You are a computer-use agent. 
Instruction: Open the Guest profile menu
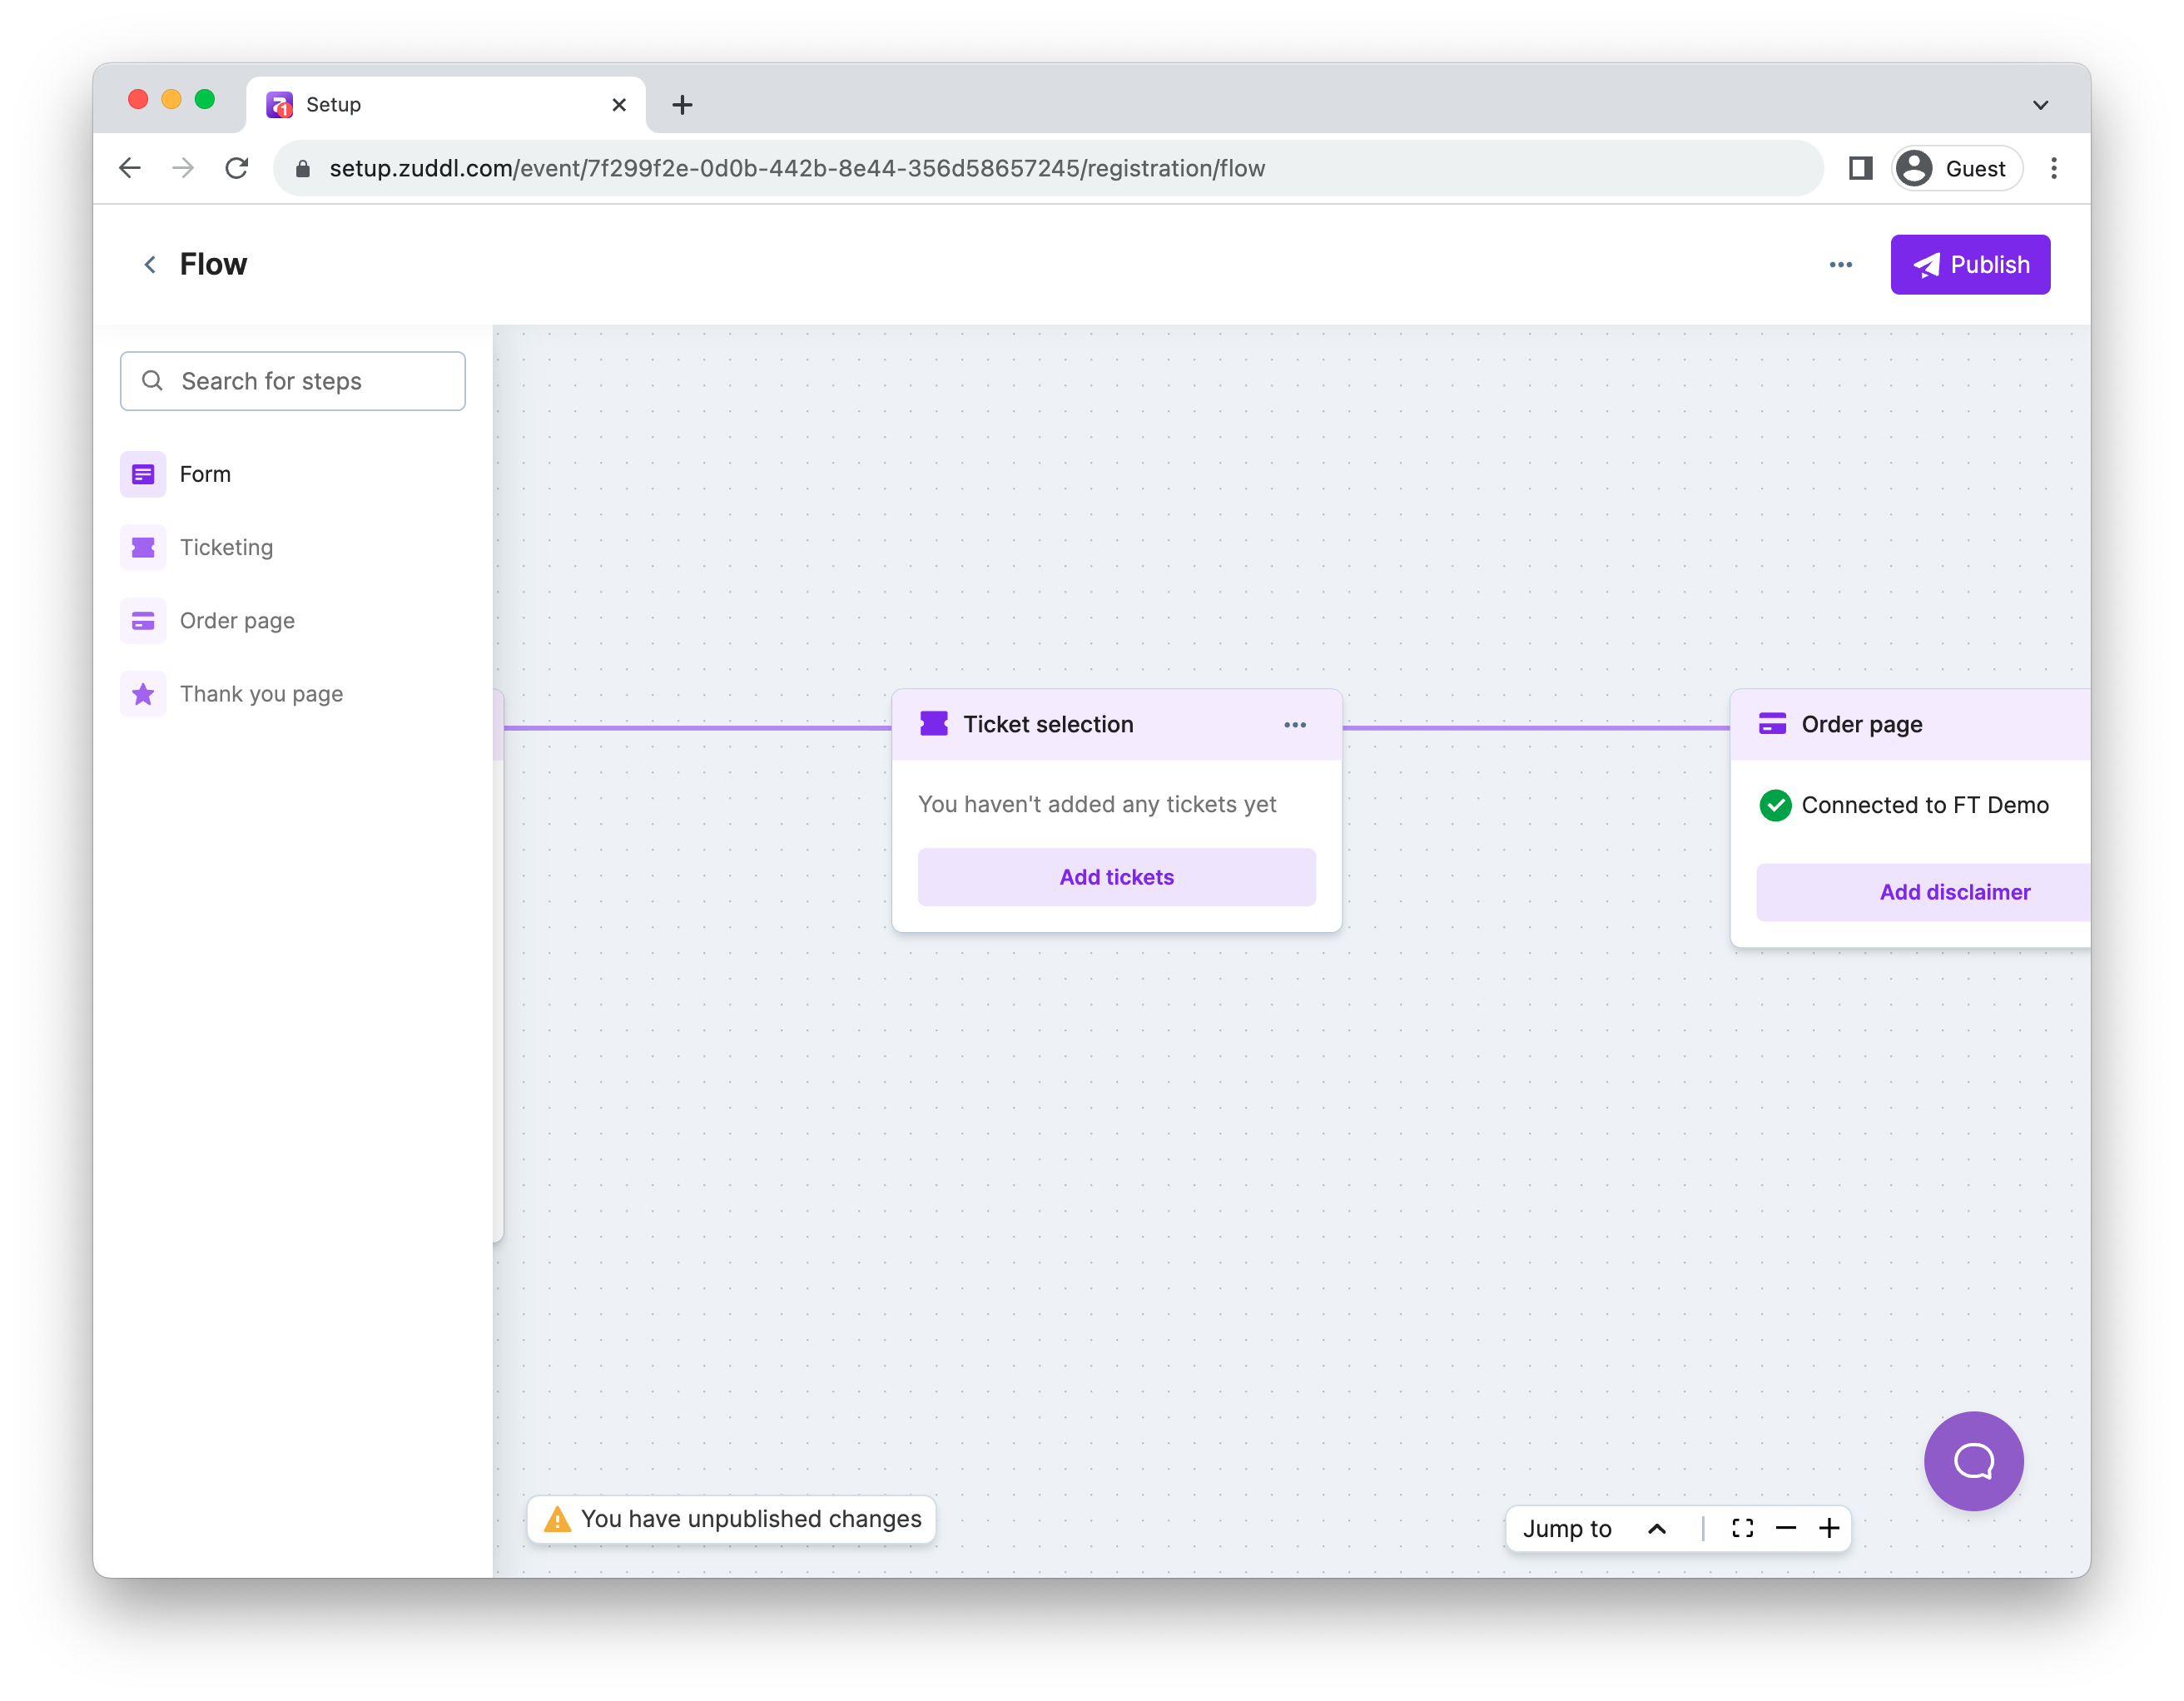click(x=1956, y=168)
